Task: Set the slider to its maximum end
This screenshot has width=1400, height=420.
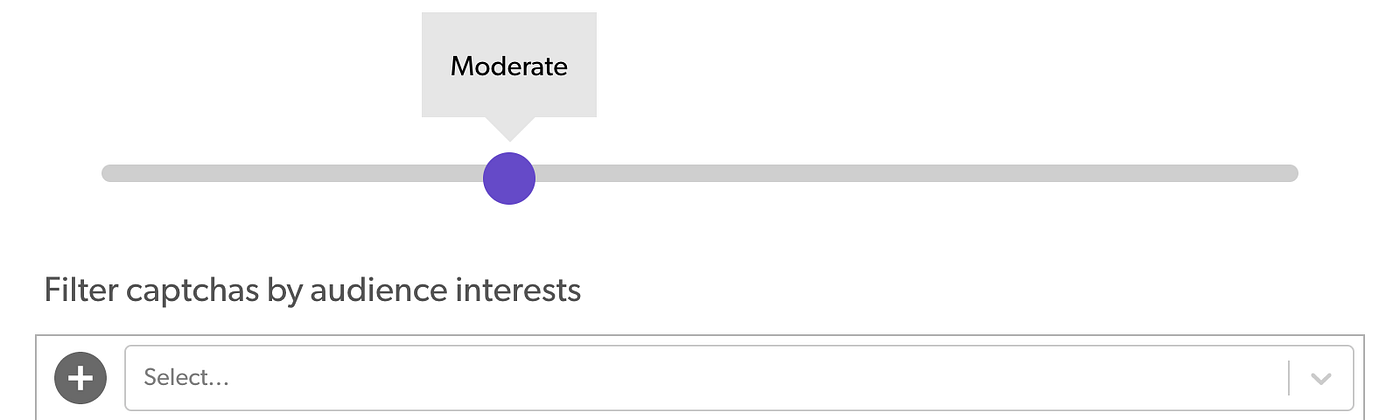Action: [x=1292, y=173]
